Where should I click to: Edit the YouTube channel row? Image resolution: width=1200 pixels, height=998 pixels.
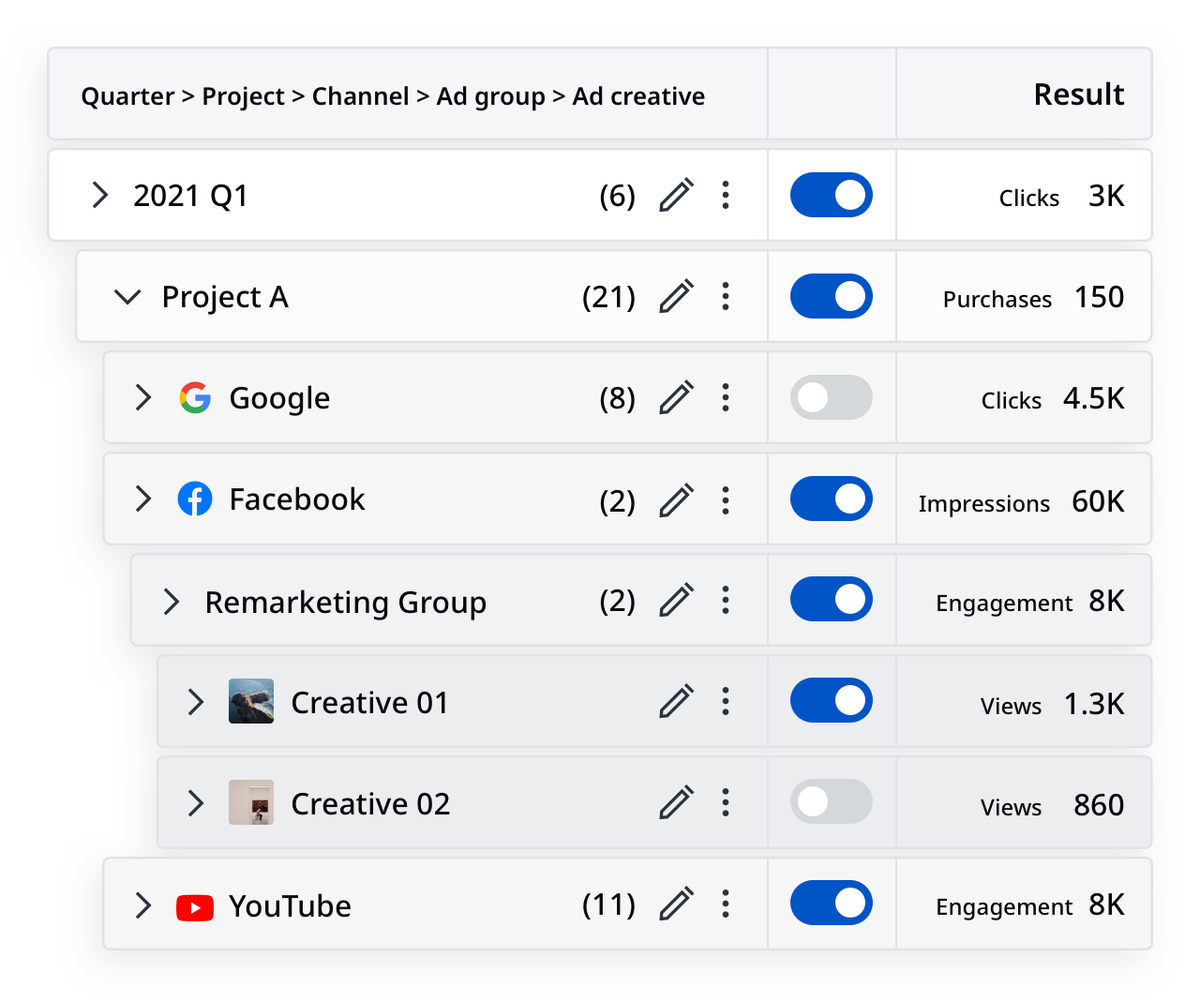pos(677,905)
